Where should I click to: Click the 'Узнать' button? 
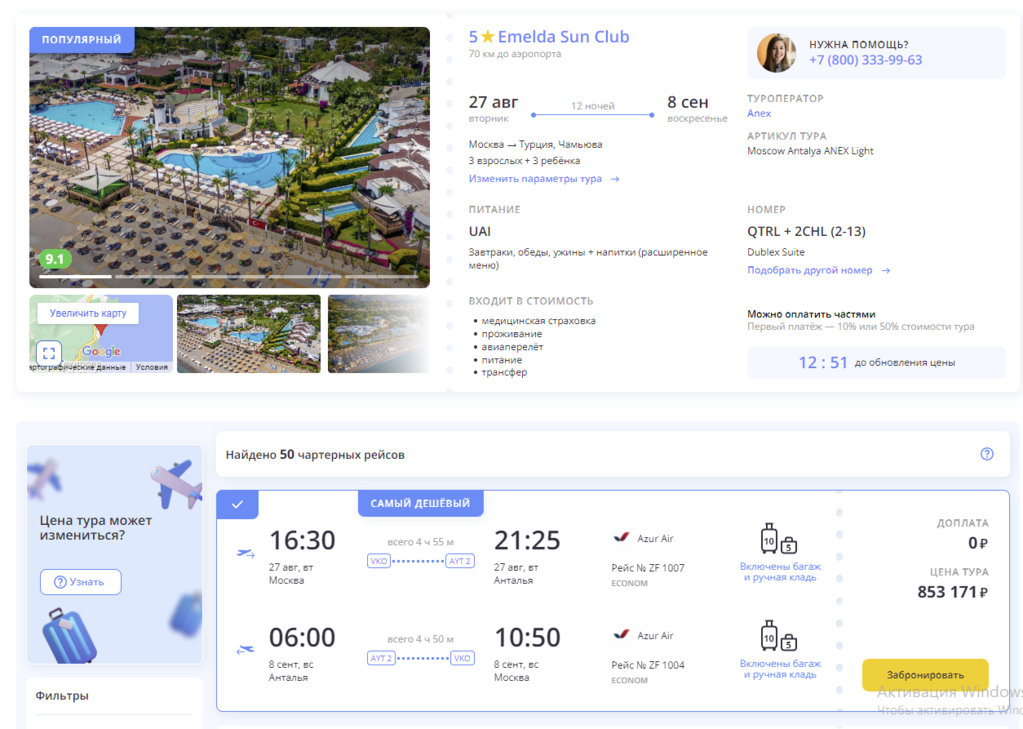tap(81, 582)
